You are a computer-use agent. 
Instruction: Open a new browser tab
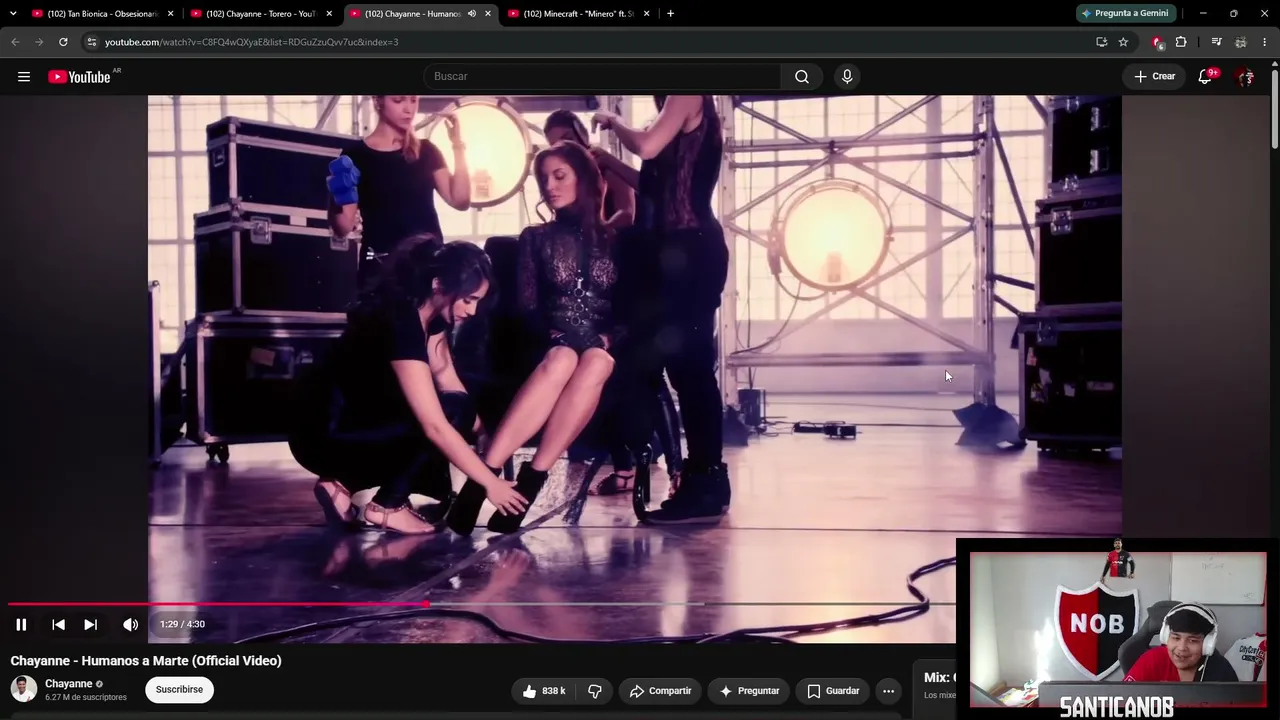[x=670, y=14]
